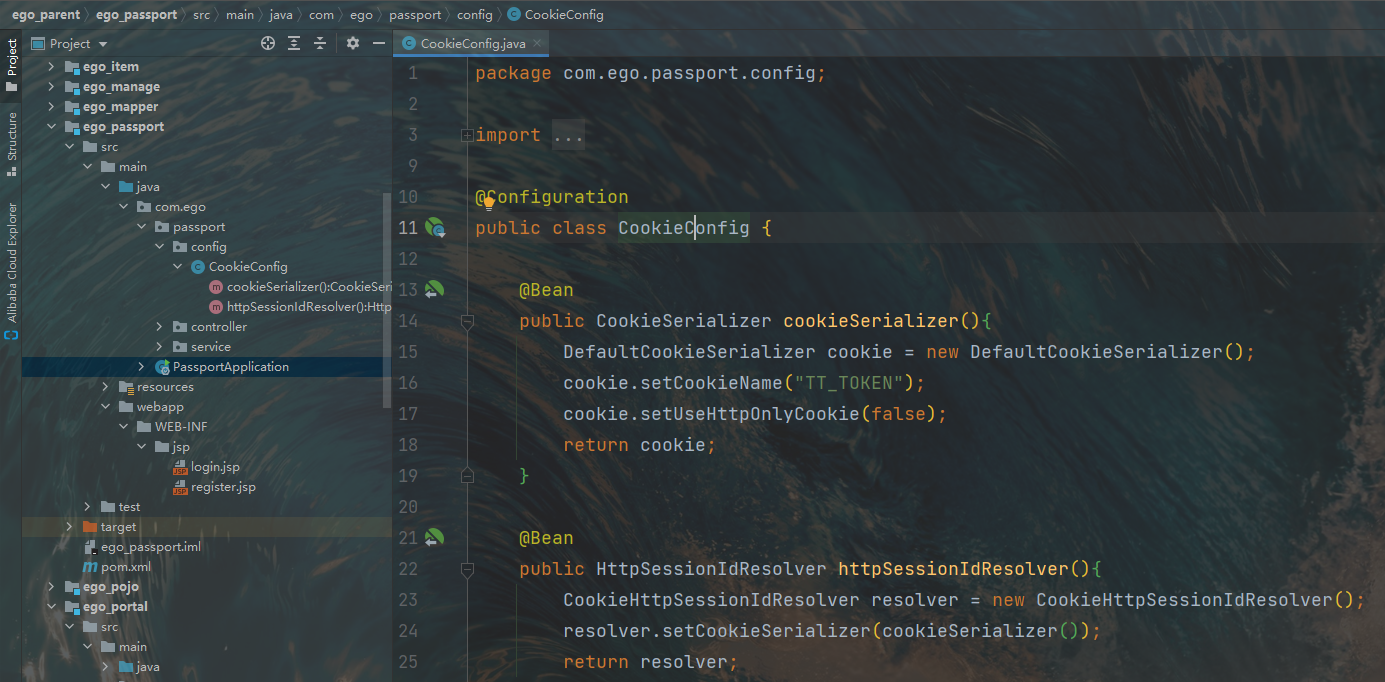The image size is (1385, 682).
Task: Collapse the ego_passport module
Action: coord(51,127)
